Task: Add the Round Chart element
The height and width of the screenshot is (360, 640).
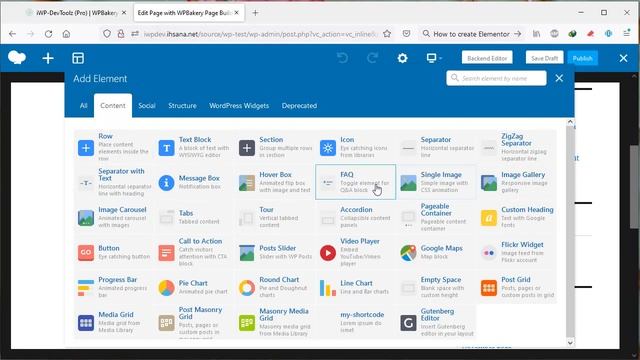Action: 275,287
